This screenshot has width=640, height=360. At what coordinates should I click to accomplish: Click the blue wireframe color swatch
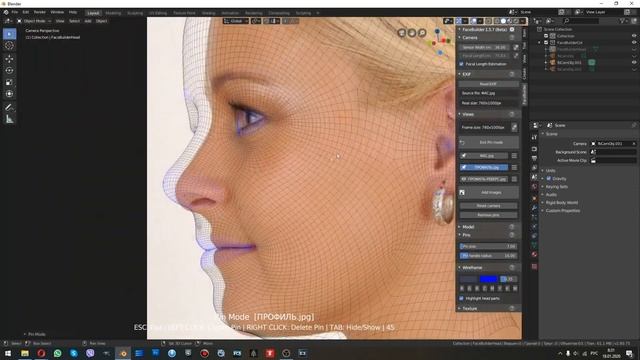[x=489, y=279]
